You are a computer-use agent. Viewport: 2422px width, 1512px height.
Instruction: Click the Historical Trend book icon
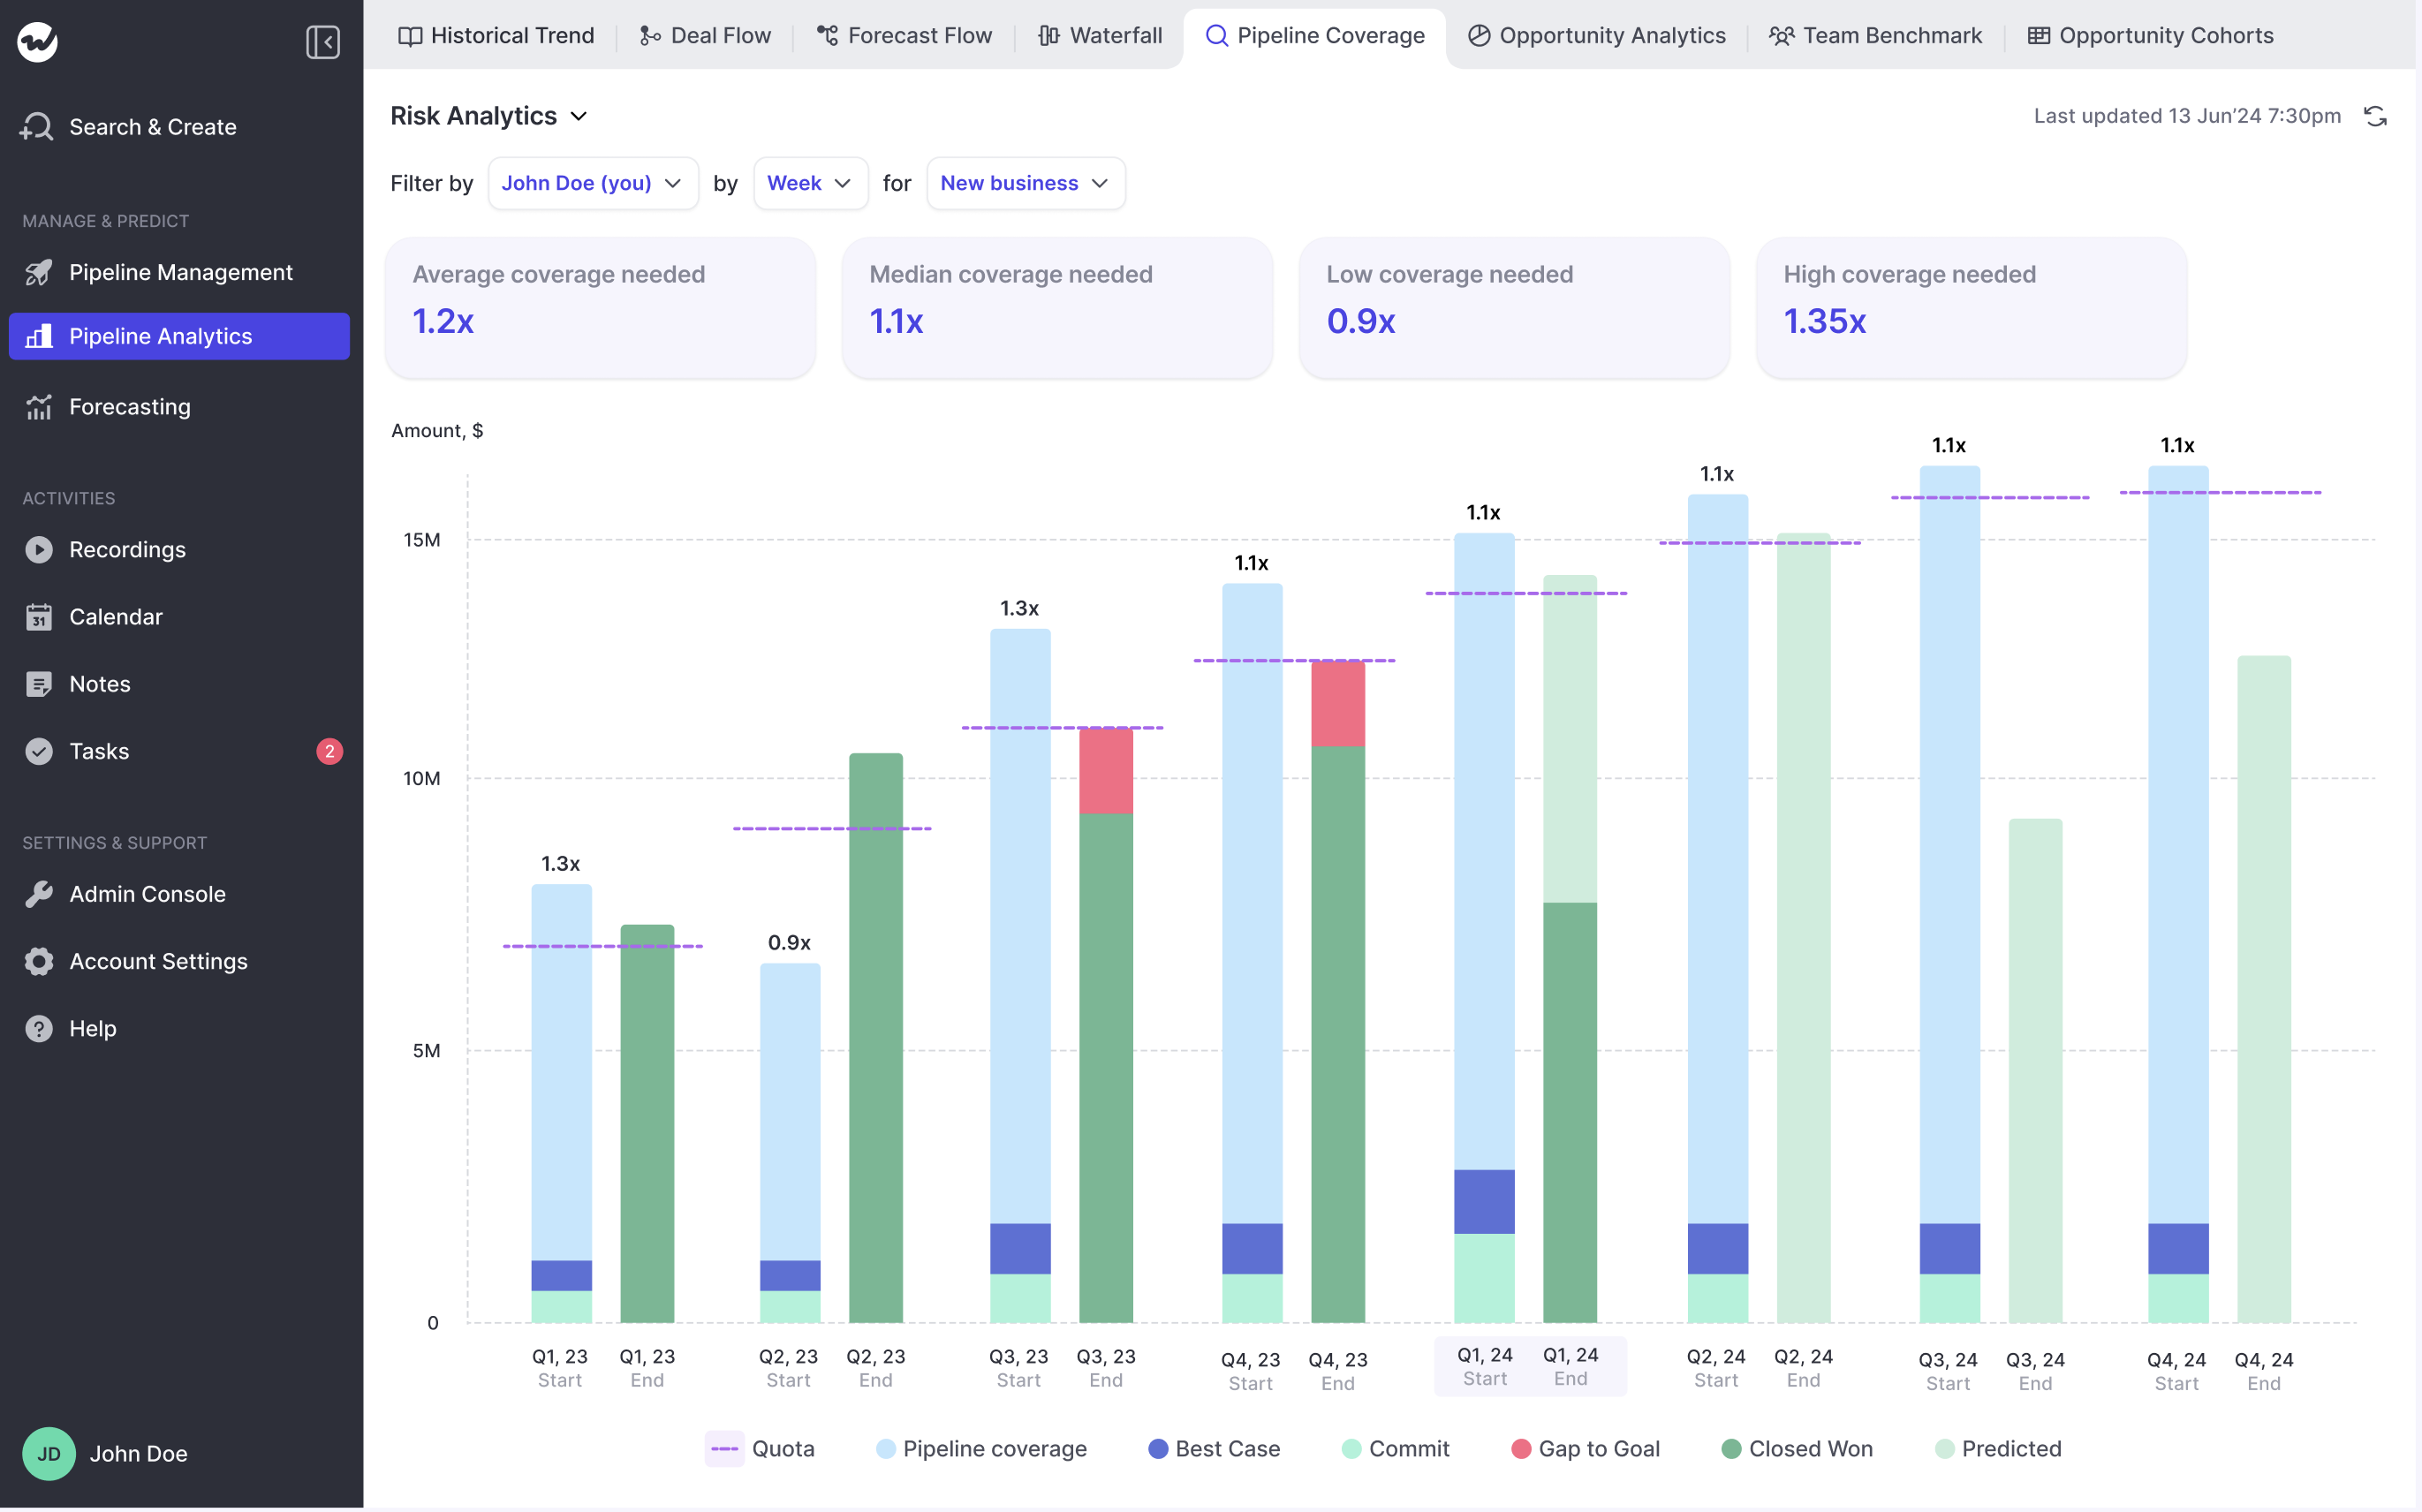(x=410, y=36)
